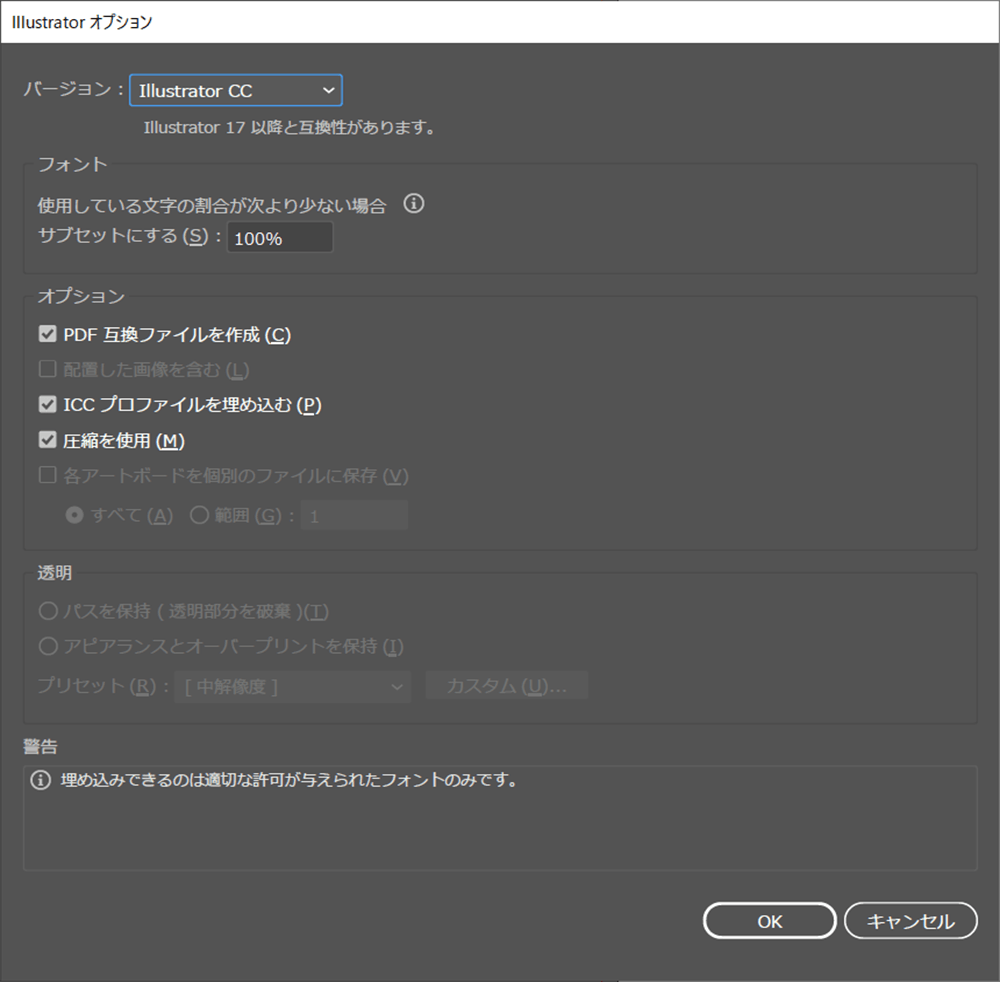Click the カスタム button
This screenshot has height=982, width=1000.
[x=506, y=685]
